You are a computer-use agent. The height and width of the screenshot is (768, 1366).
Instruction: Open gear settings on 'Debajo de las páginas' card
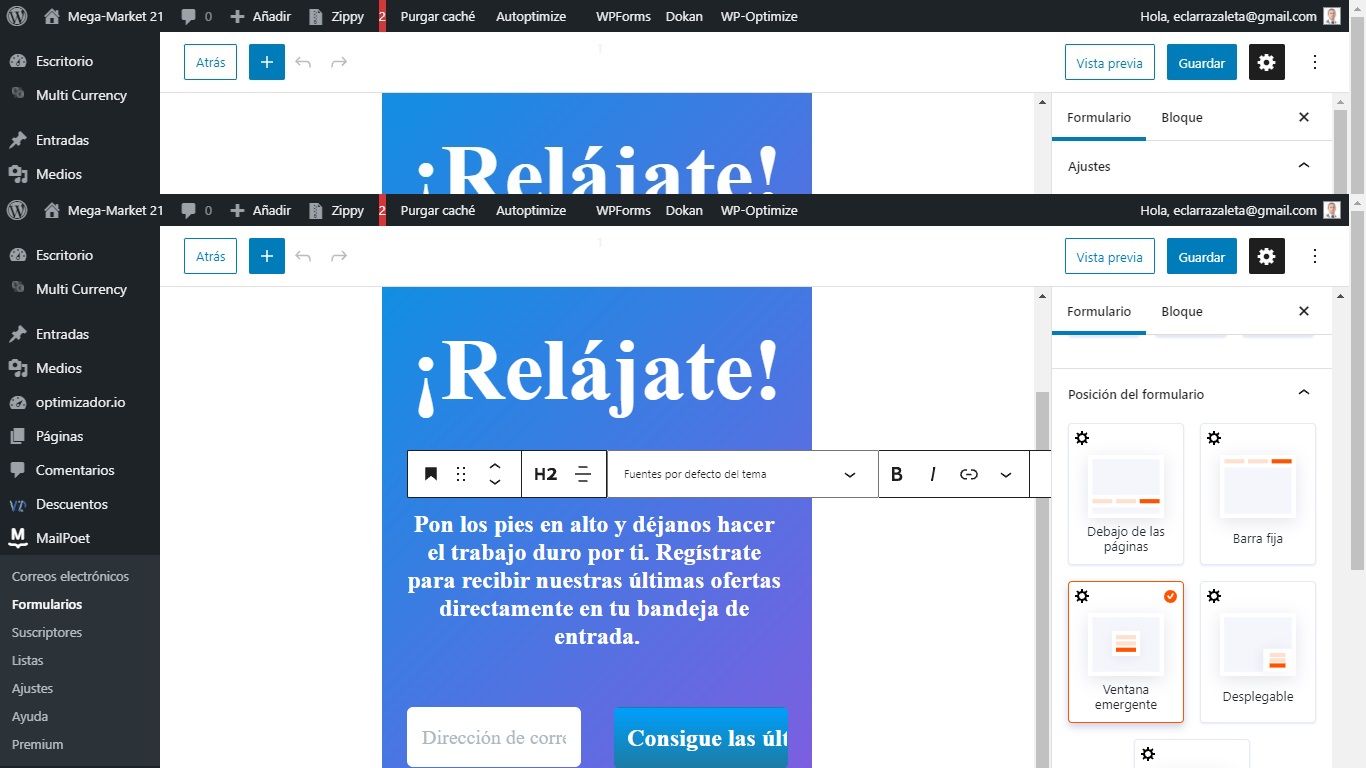tap(1081, 438)
